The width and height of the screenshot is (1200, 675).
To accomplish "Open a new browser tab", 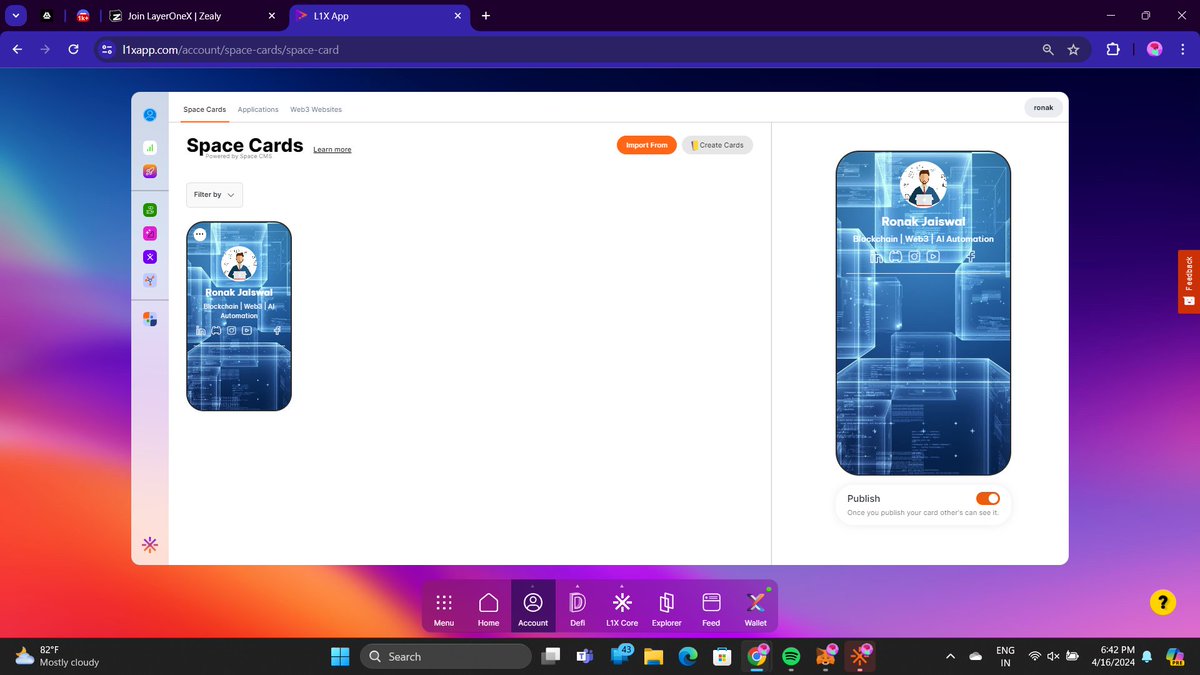I will 486,16.
